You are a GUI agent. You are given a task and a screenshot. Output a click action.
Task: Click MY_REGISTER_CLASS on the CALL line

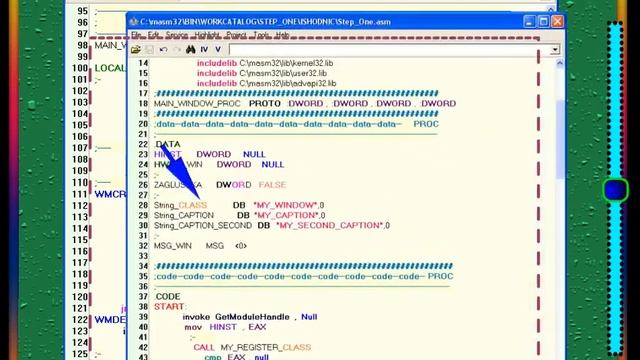[x=266, y=348]
